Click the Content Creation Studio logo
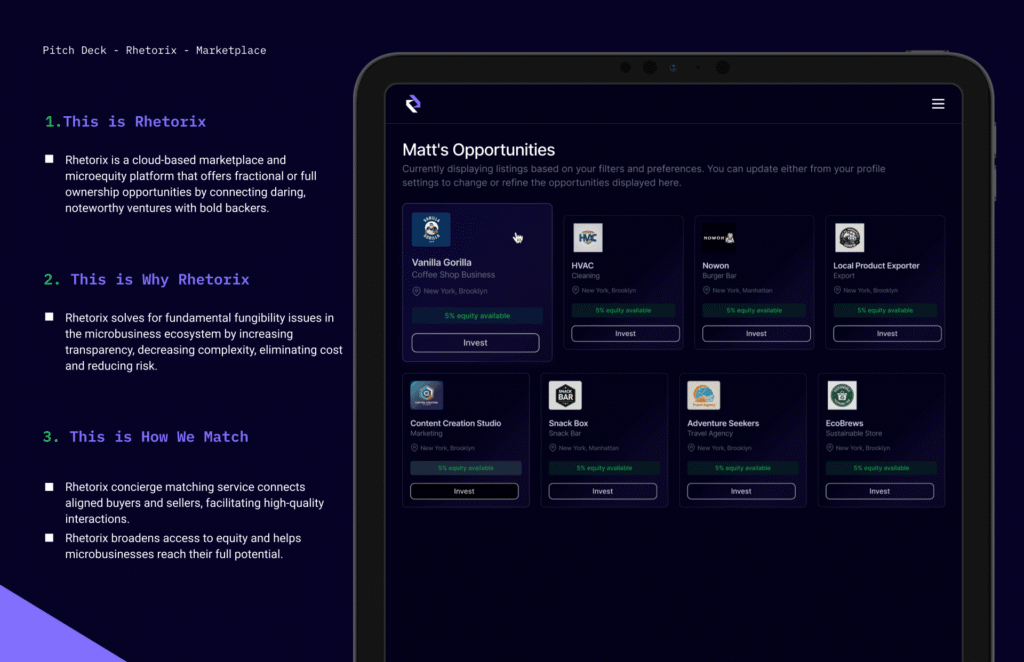The image size is (1024, 662). point(426,395)
